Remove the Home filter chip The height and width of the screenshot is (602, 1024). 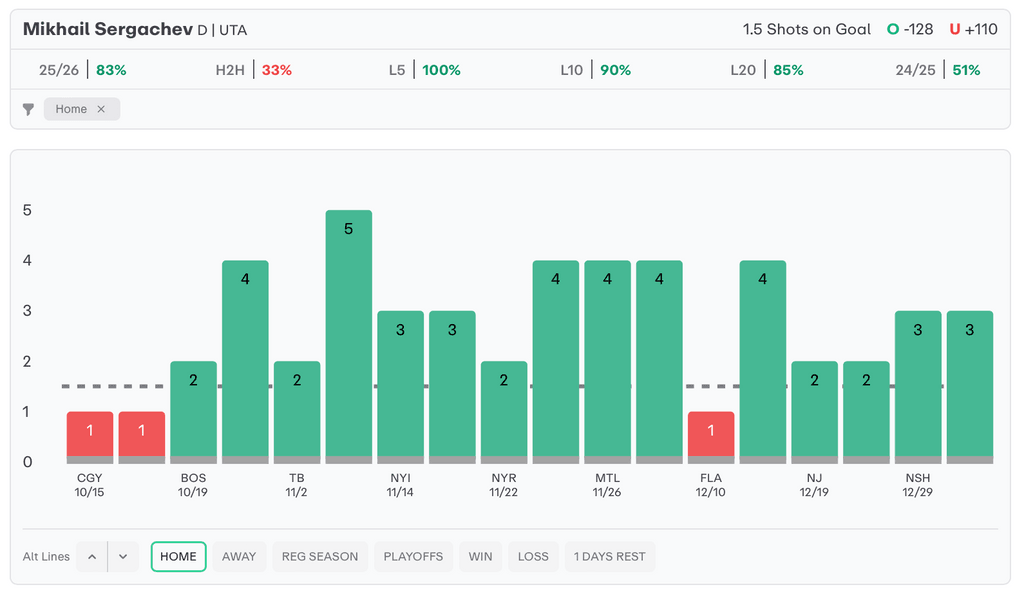(101, 109)
